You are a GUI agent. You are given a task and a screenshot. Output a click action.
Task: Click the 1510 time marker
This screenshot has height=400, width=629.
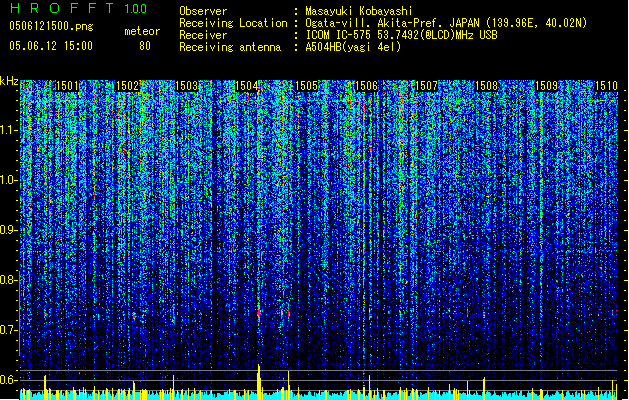click(x=606, y=86)
